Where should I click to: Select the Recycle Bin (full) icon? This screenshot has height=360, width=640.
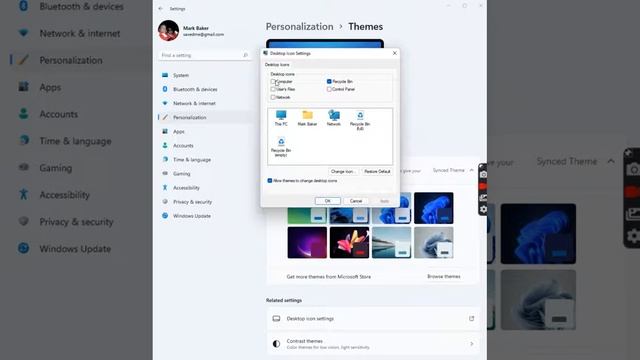pos(360,120)
